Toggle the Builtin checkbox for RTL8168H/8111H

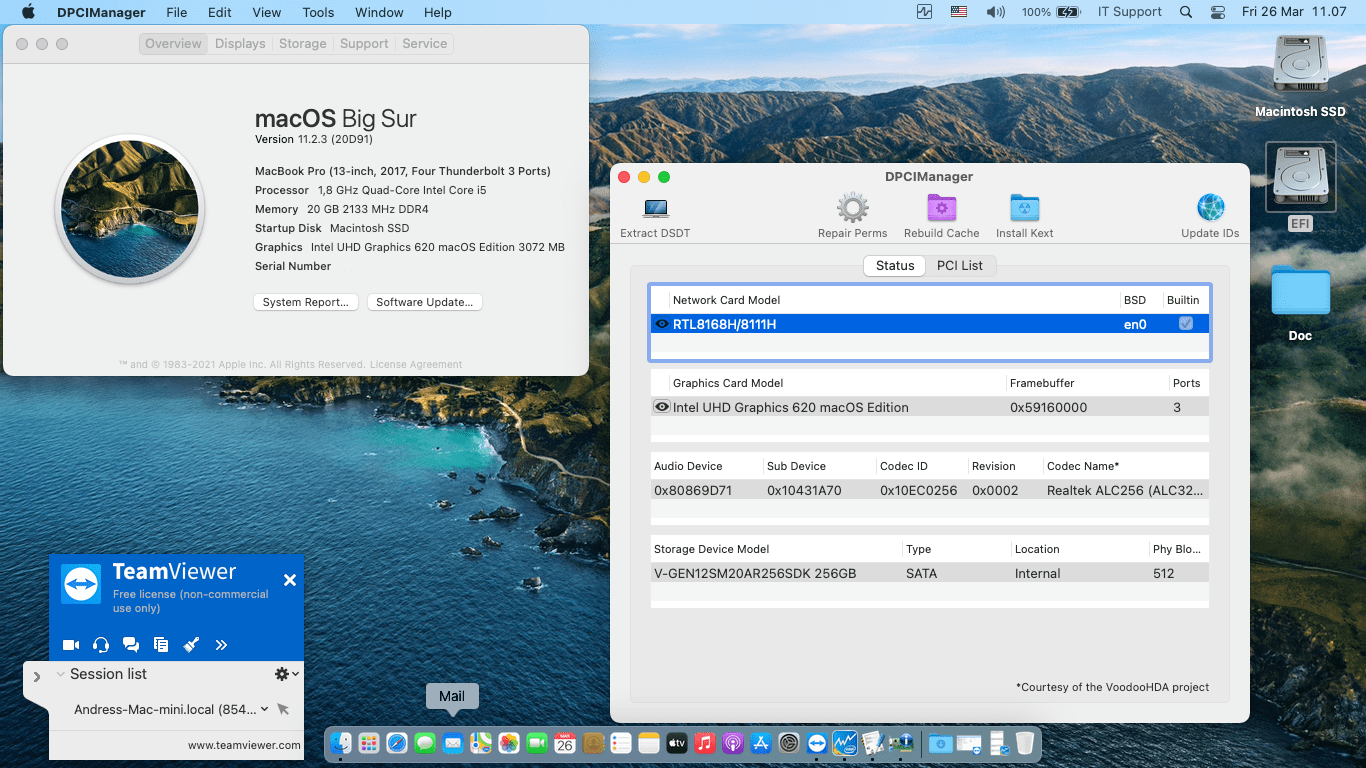(x=1186, y=323)
